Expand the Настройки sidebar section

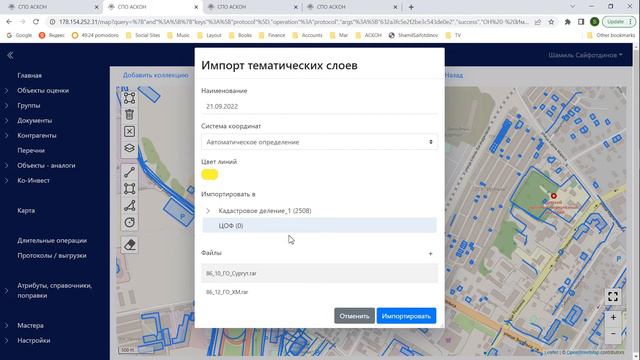coord(7,340)
